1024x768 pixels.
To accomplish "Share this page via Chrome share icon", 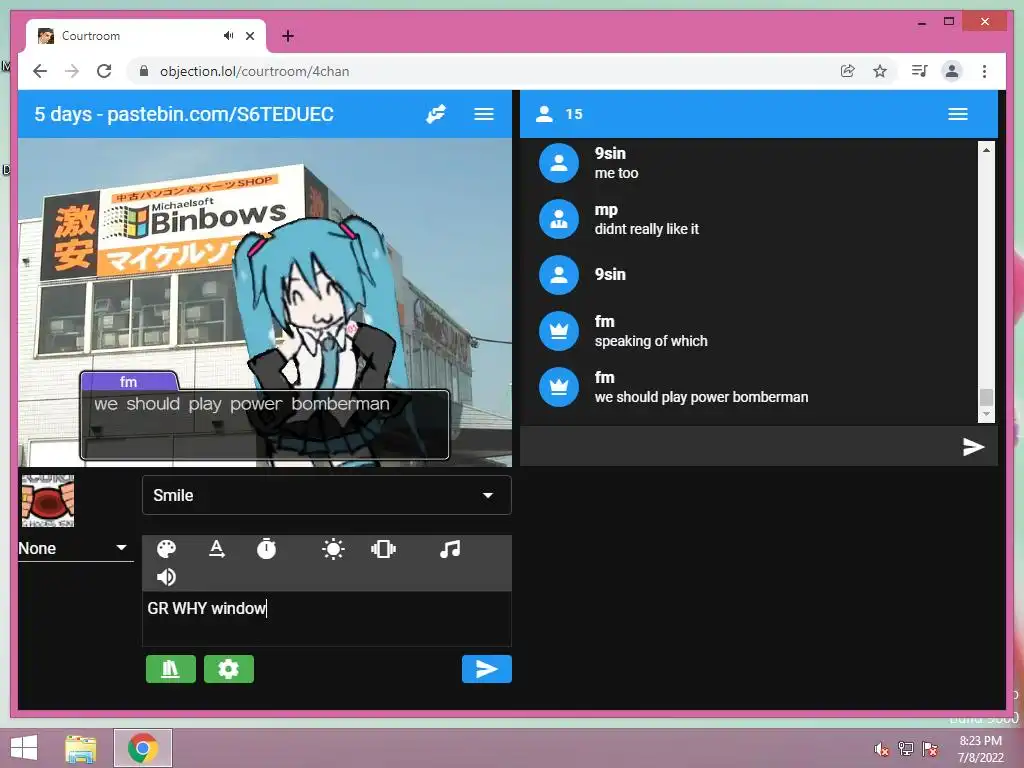I will click(x=848, y=71).
